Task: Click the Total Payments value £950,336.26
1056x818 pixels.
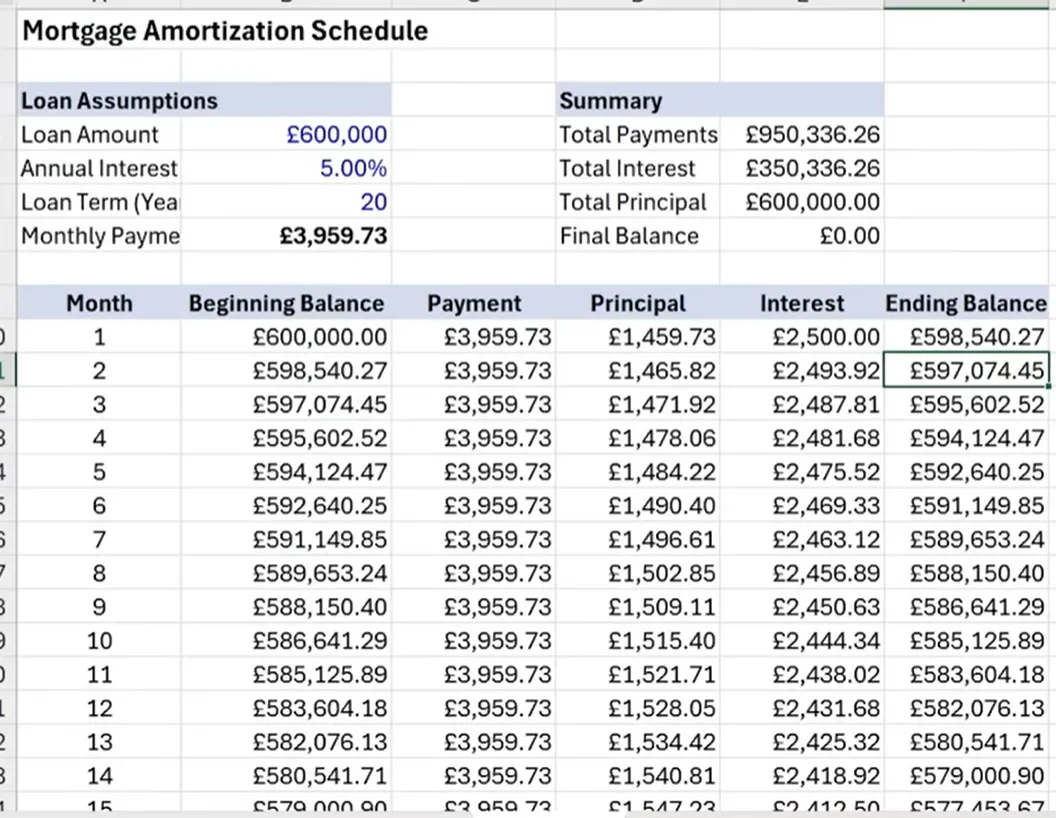Action: click(812, 135)
